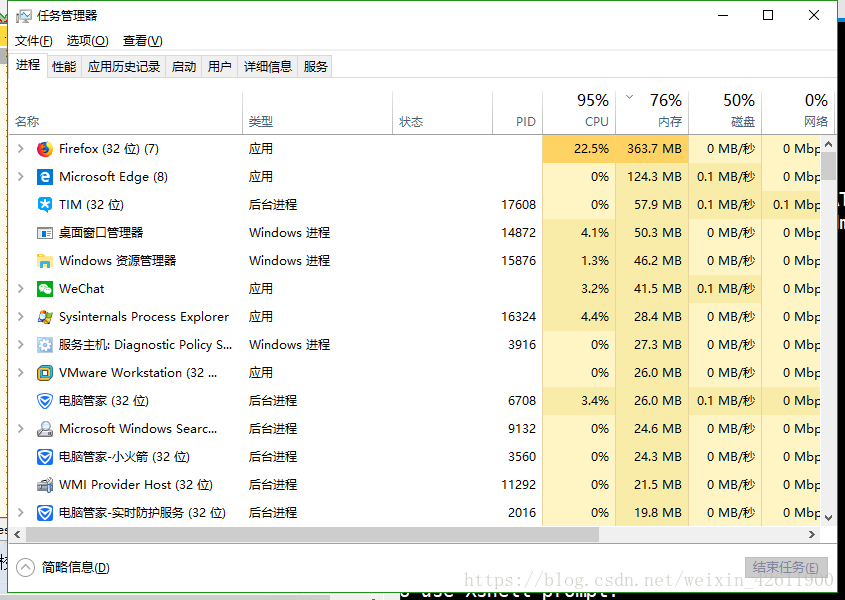Click the vertical scrollbar down arrow
This screenshot has height=600, width=845.
point(829,518)
